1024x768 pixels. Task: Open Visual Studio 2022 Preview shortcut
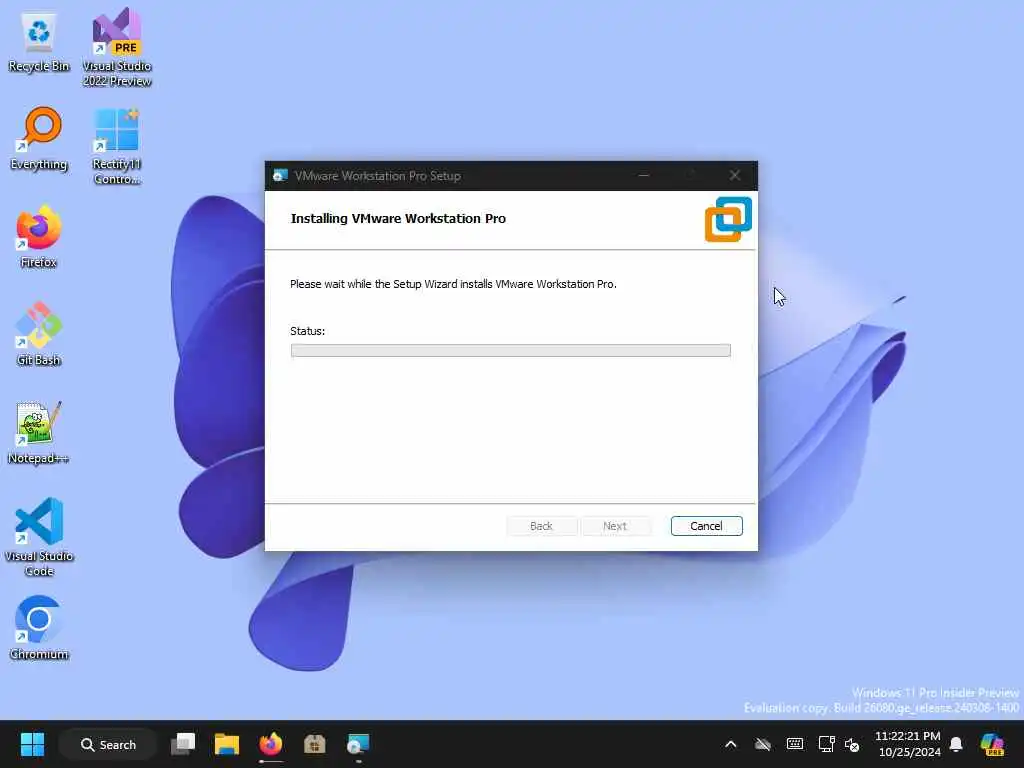tap(117, 47)
